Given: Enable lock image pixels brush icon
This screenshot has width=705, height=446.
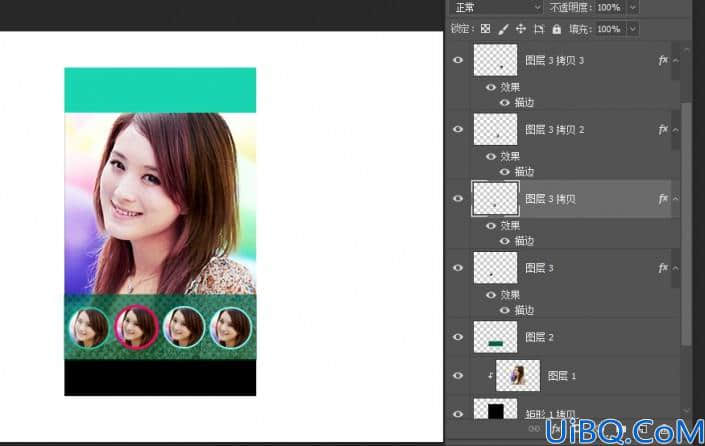Looking at the screenshot, I should click(x=503, y=29).
